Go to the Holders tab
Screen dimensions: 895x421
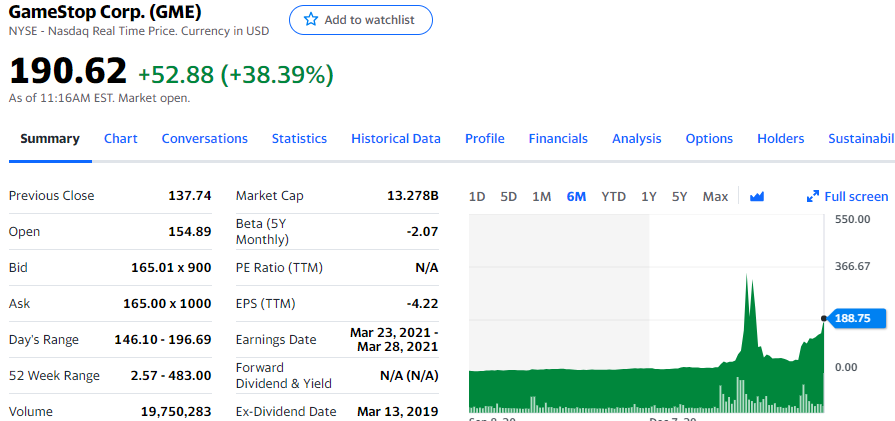tap(780, 139)
